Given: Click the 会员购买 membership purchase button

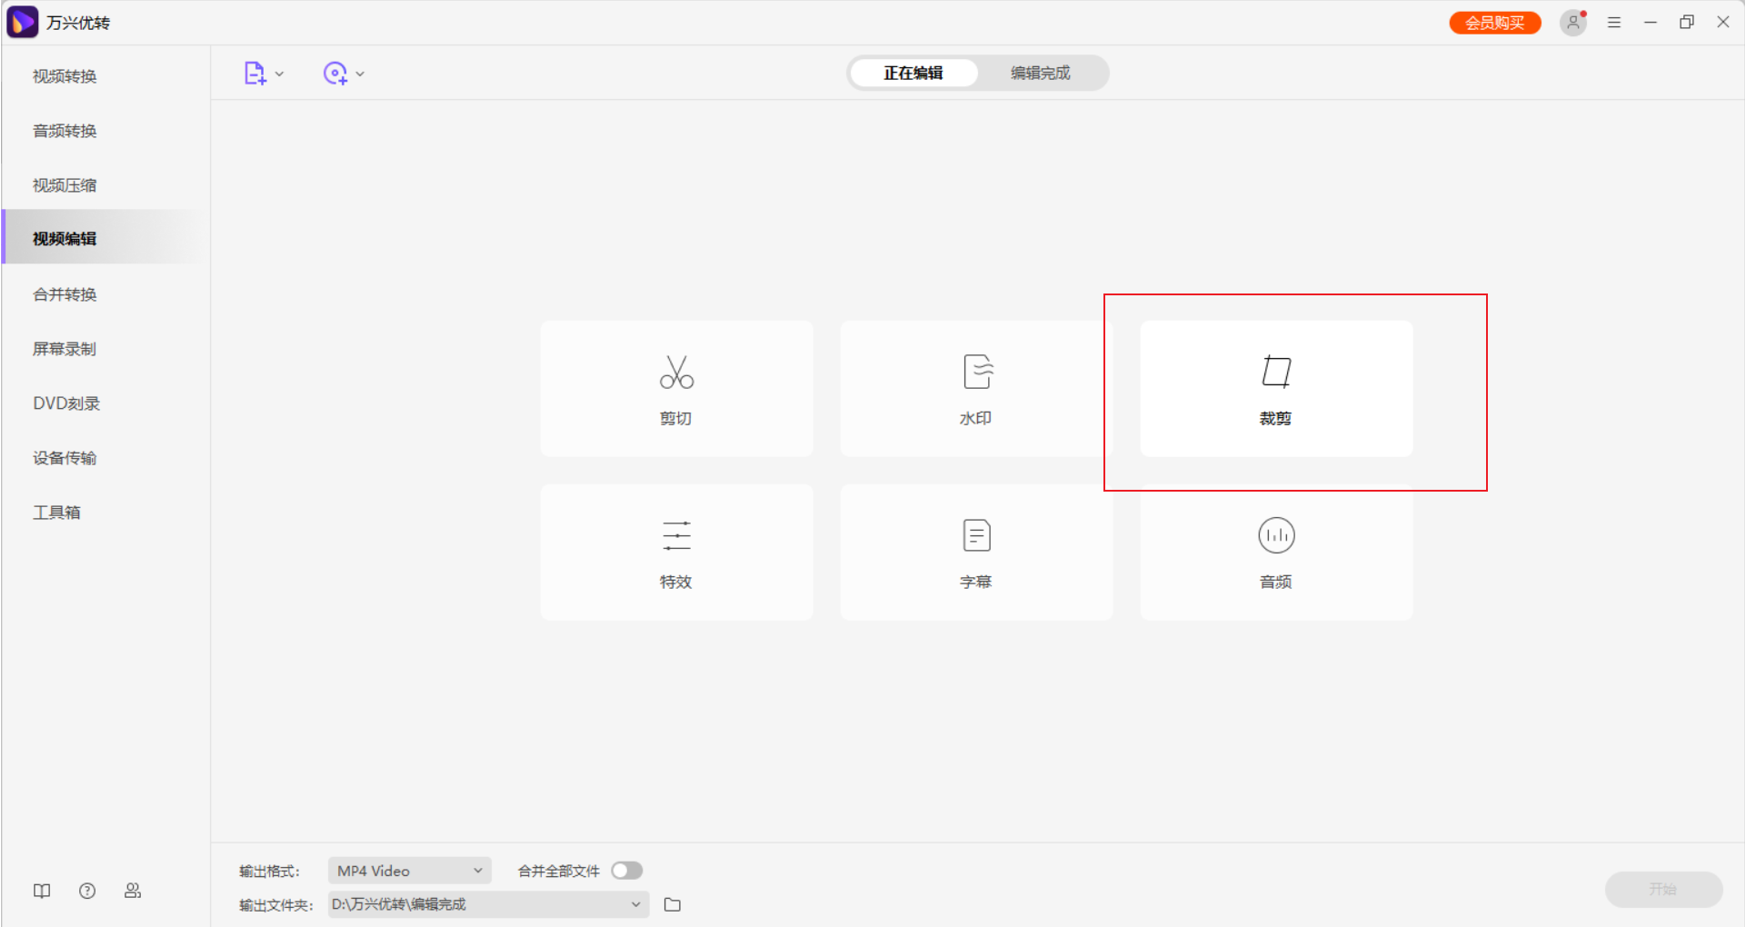Looking at the screenshot, I should point(1495,21).
